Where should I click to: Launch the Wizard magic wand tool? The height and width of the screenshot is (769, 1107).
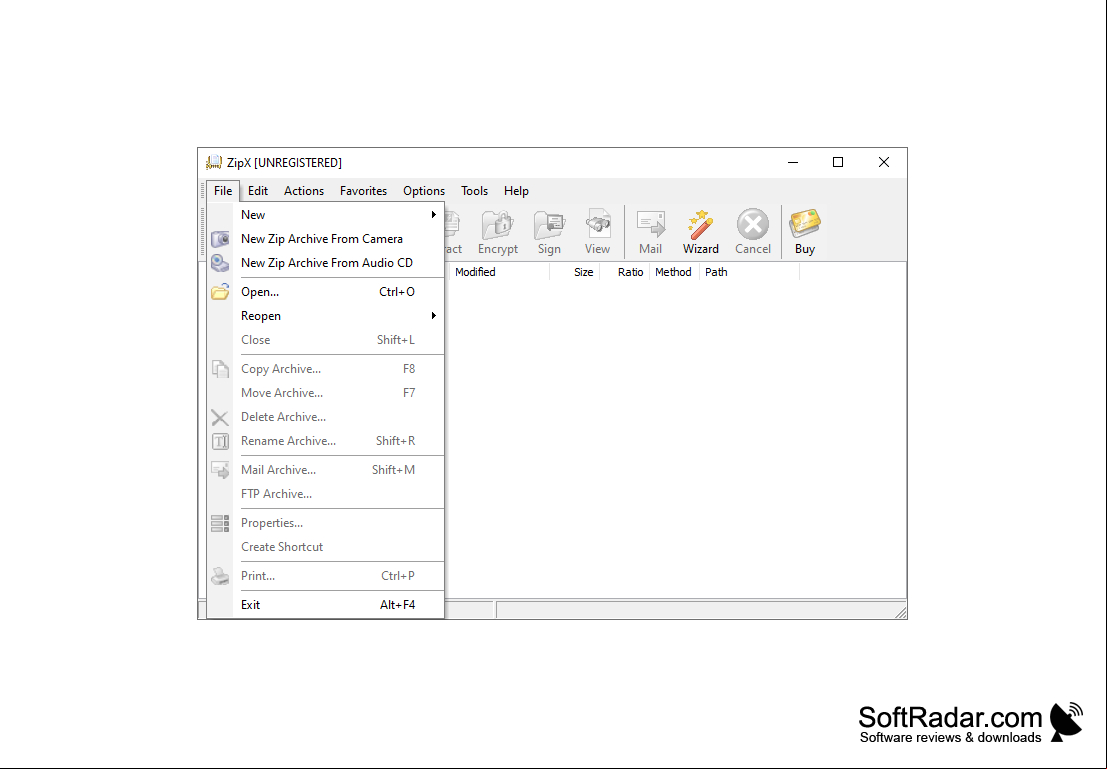[x=700, y=232]
